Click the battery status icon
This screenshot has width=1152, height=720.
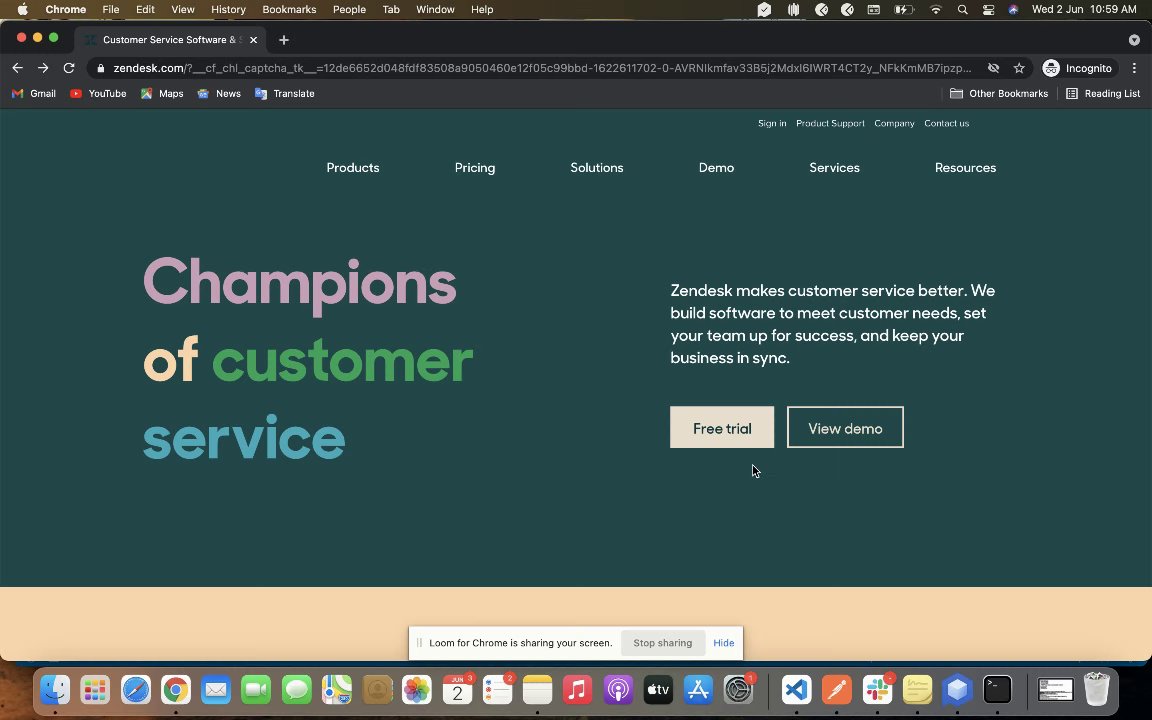(903, 10)
